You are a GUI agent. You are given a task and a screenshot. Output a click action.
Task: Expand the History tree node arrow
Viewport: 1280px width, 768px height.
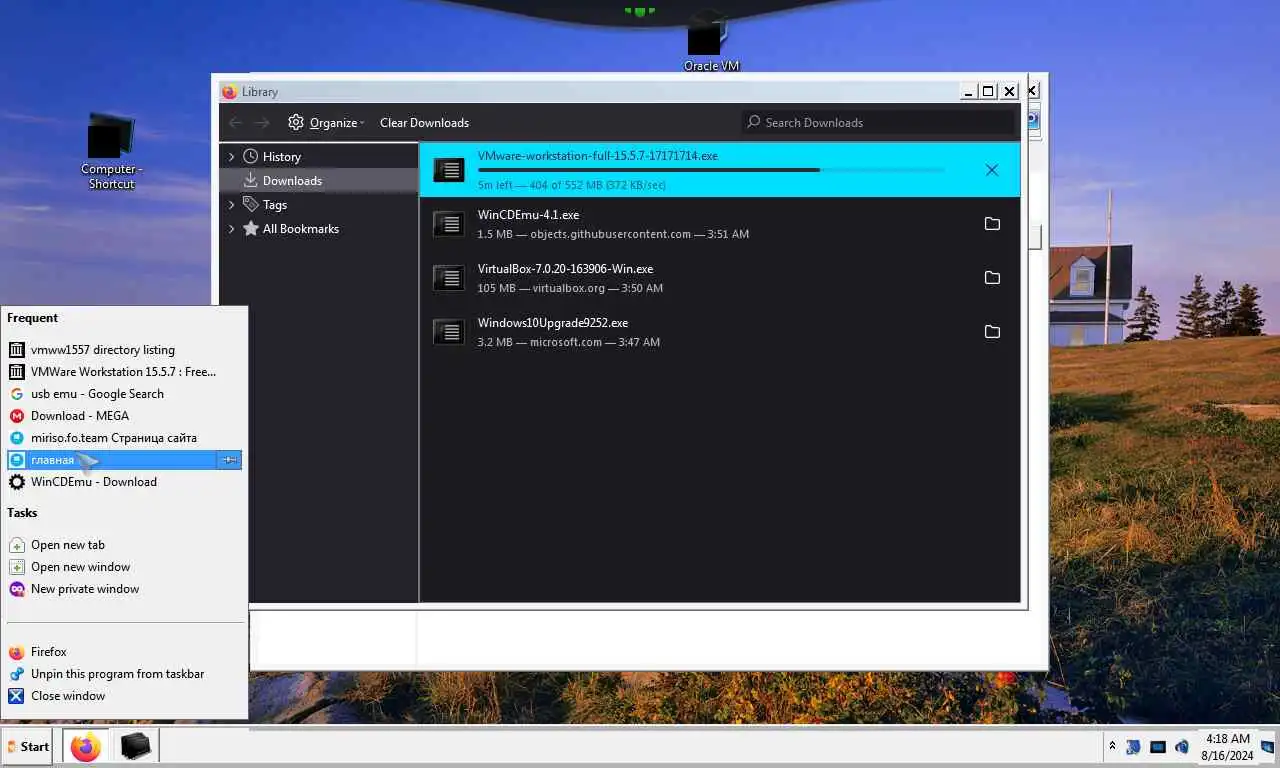[x=232, y=157]
